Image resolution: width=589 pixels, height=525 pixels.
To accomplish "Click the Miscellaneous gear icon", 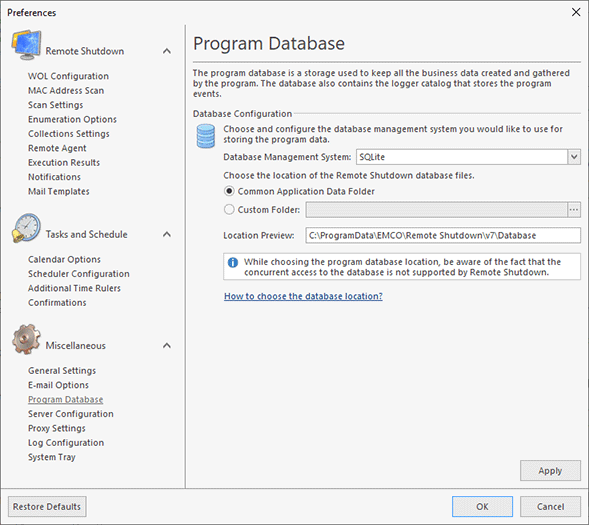I will (x=26, y=339).
